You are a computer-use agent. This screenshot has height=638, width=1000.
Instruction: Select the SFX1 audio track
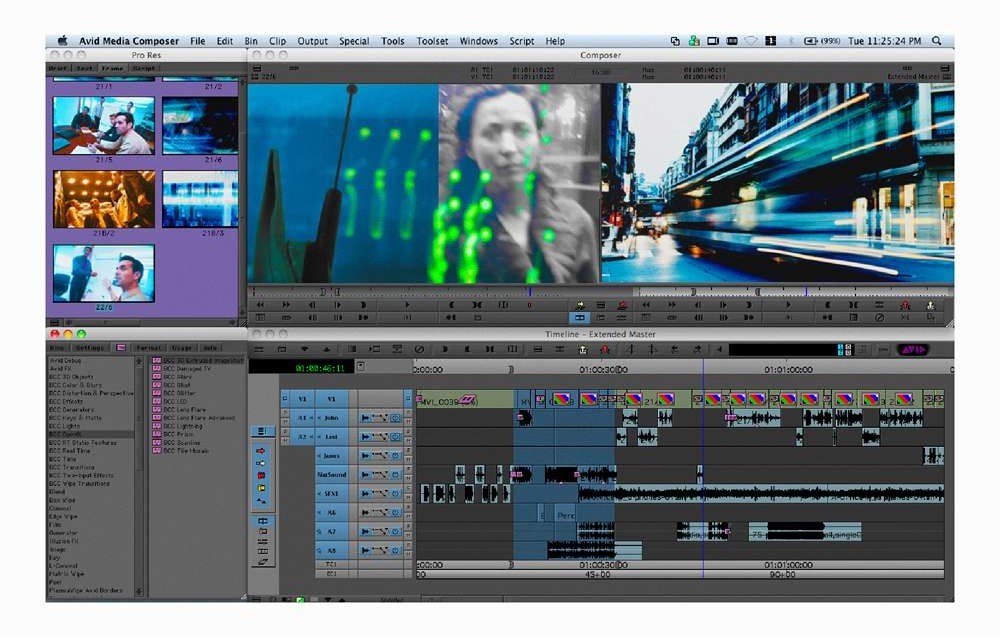click(x=332, y=494)
